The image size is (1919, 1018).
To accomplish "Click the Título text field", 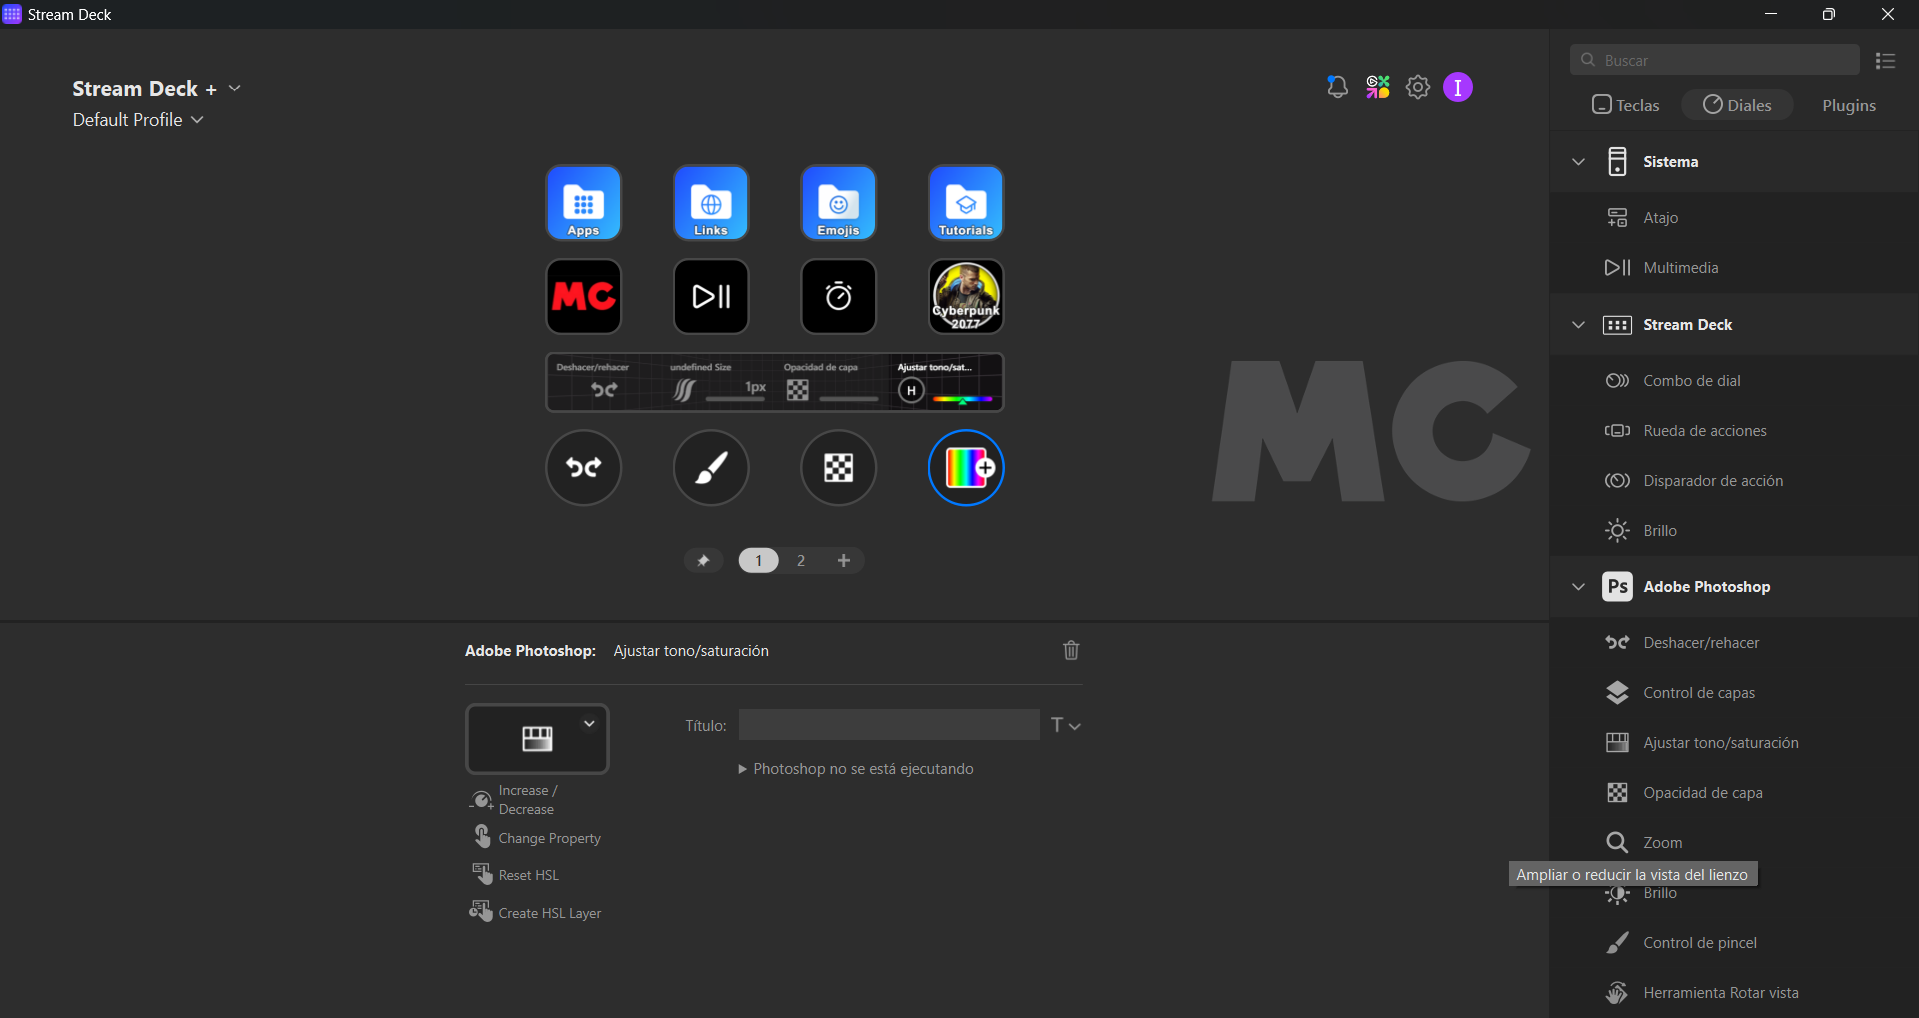I will tap(888, 725).
